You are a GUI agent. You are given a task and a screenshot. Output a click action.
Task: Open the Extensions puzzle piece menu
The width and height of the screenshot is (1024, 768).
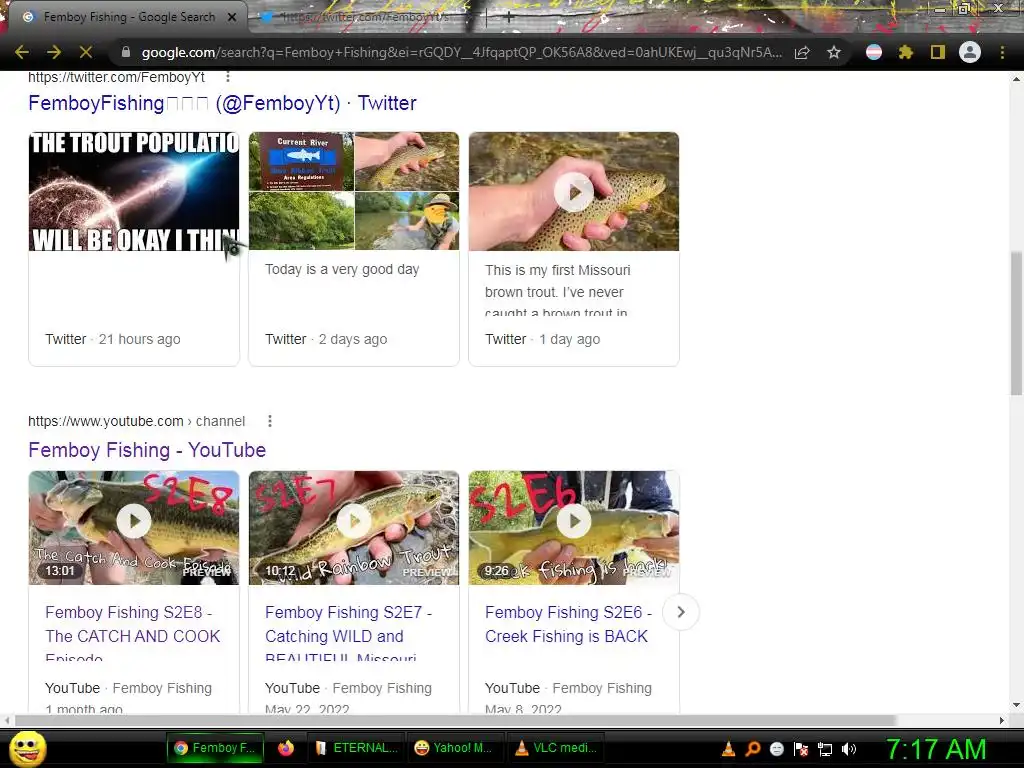click(906, 52)
